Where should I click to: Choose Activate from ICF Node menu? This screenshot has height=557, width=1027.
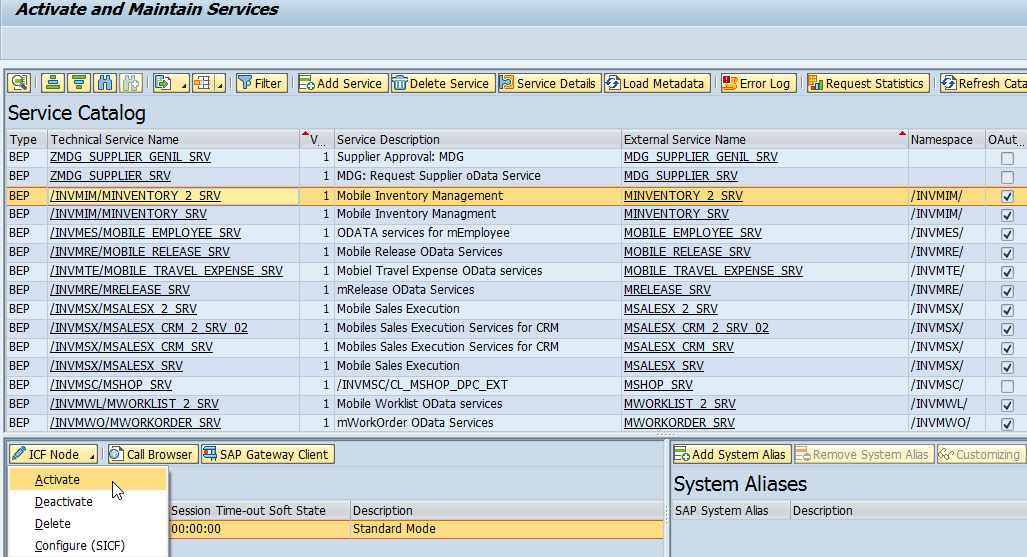pyautogui.click(x=58, y=480)
